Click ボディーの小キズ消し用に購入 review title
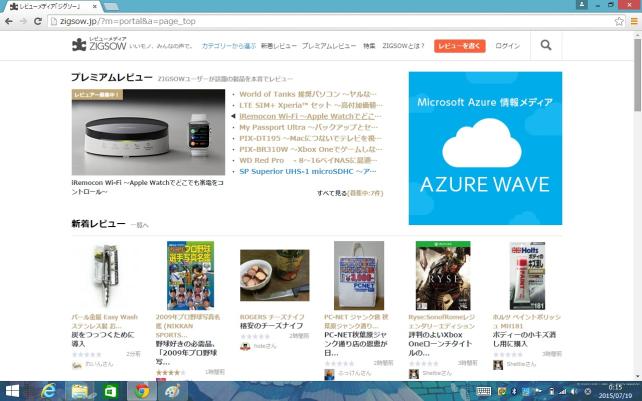This screenshot has width=642, height=401. point(524,340)
